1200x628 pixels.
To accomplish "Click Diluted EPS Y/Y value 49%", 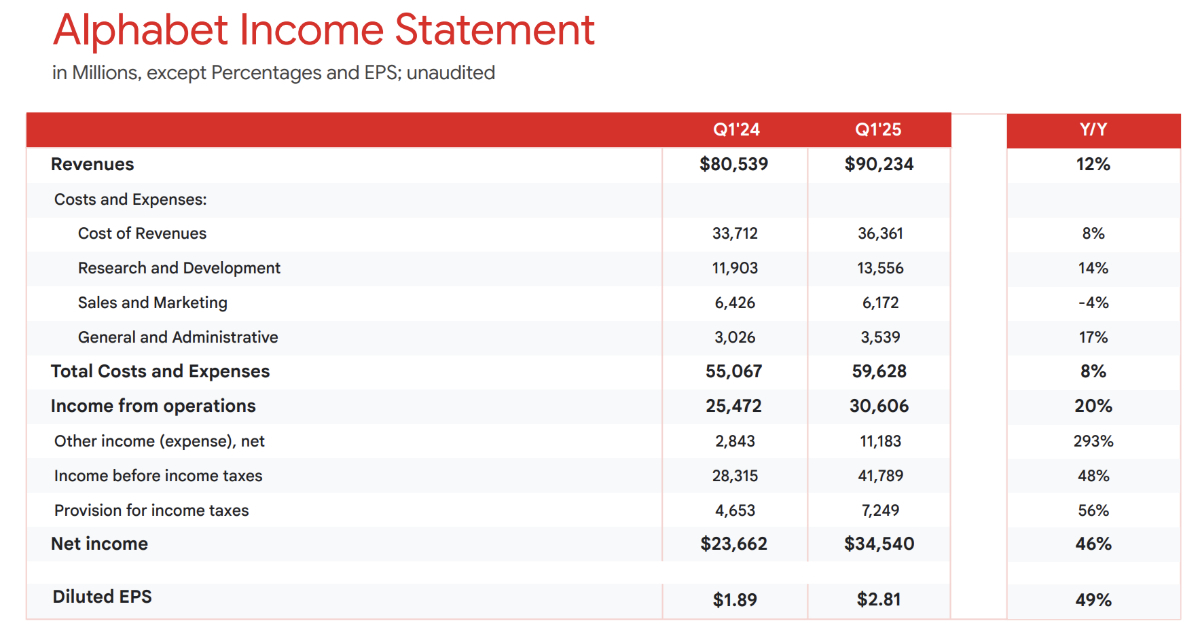I will [1093, 600].
